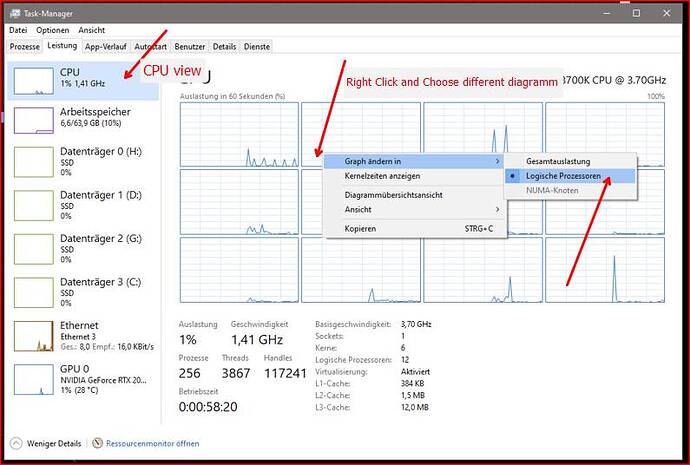The image size is (690, 465).
Task: Close the Task-Manager window
Action: tap(667, 13)
